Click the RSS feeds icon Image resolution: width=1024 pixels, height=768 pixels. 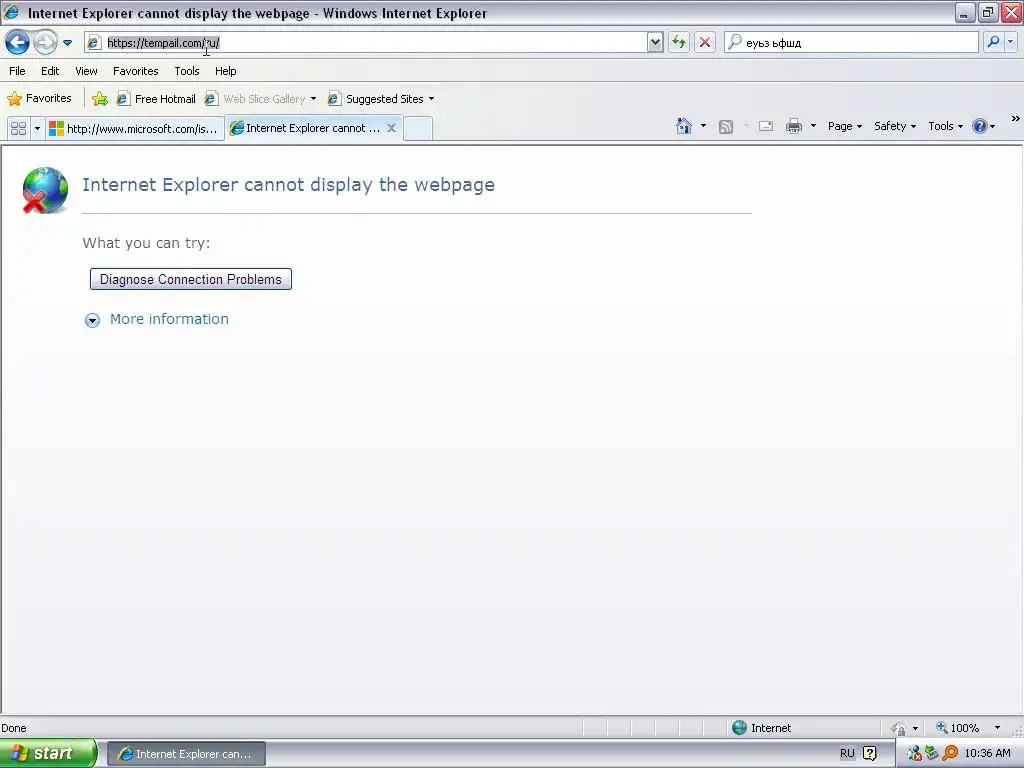pos(726,127)
